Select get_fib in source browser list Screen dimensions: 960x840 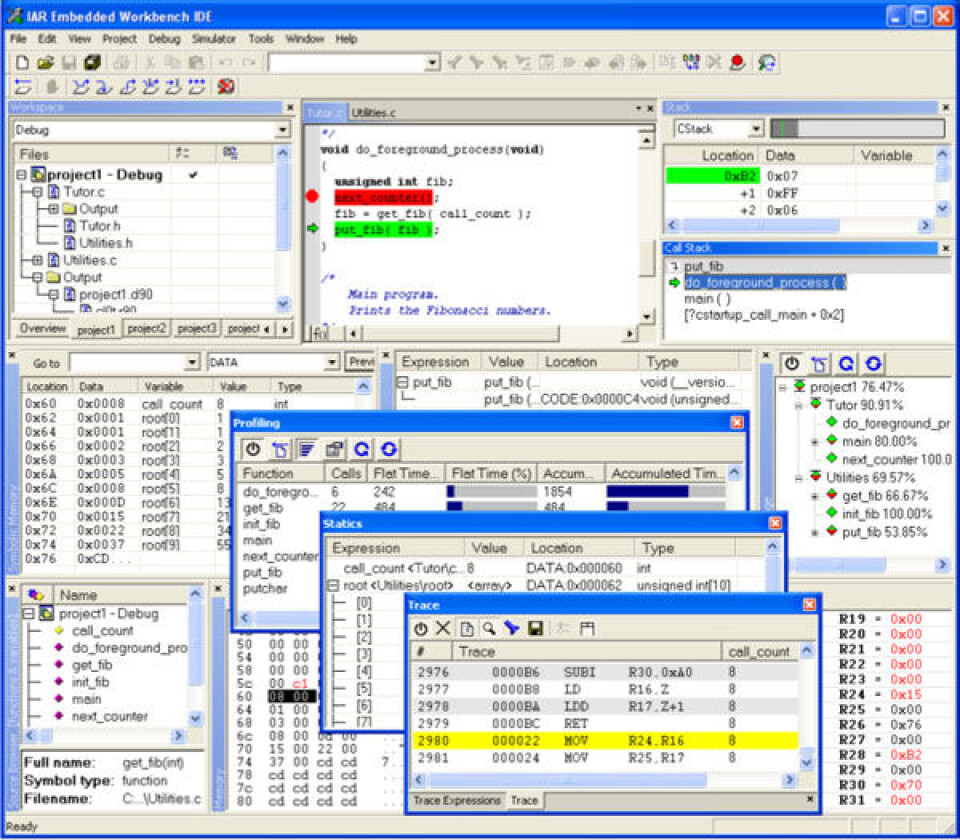pos(92,665)
